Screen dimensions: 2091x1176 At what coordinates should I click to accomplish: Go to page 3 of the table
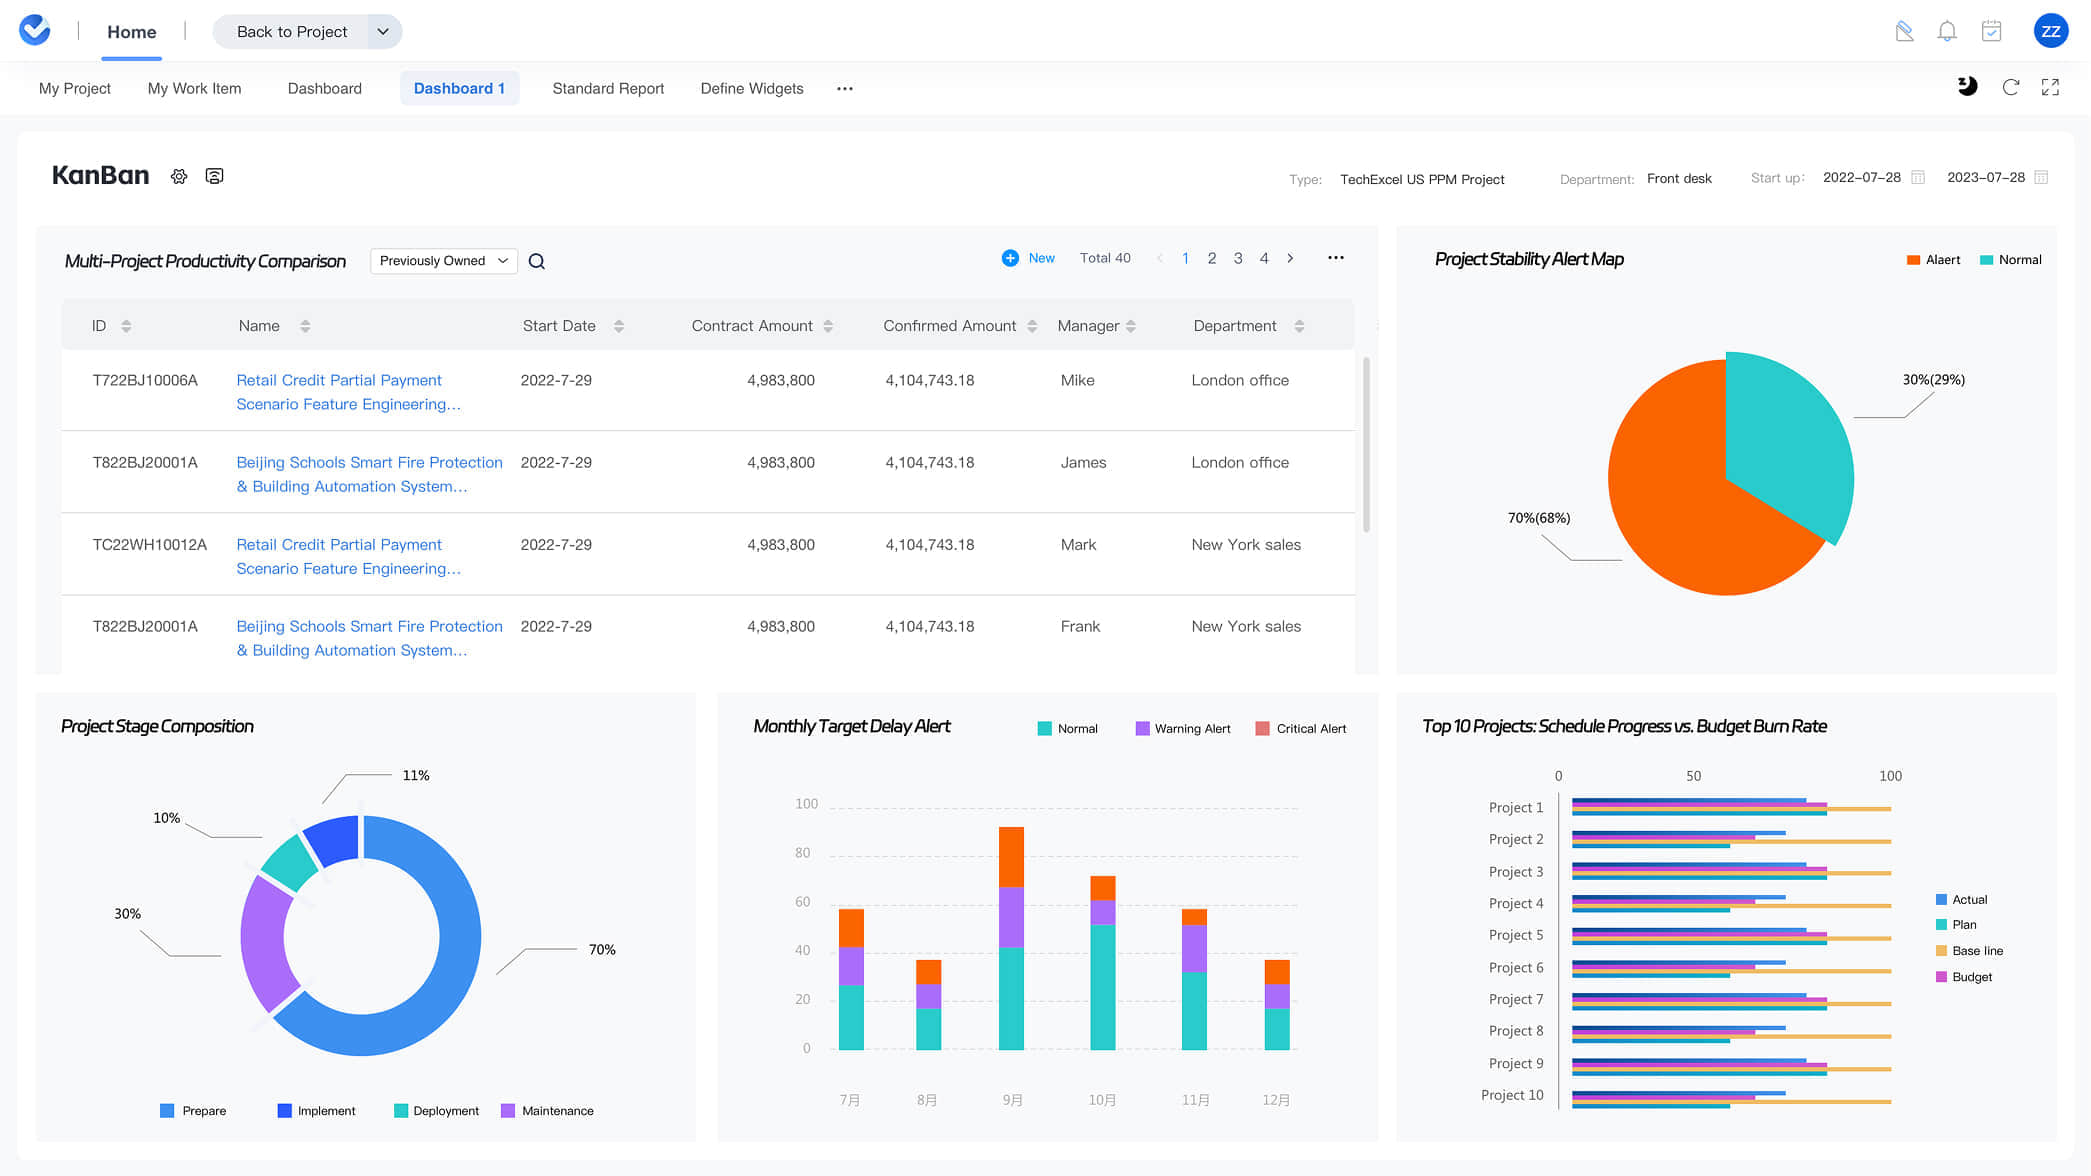[x=1238, y=258]
